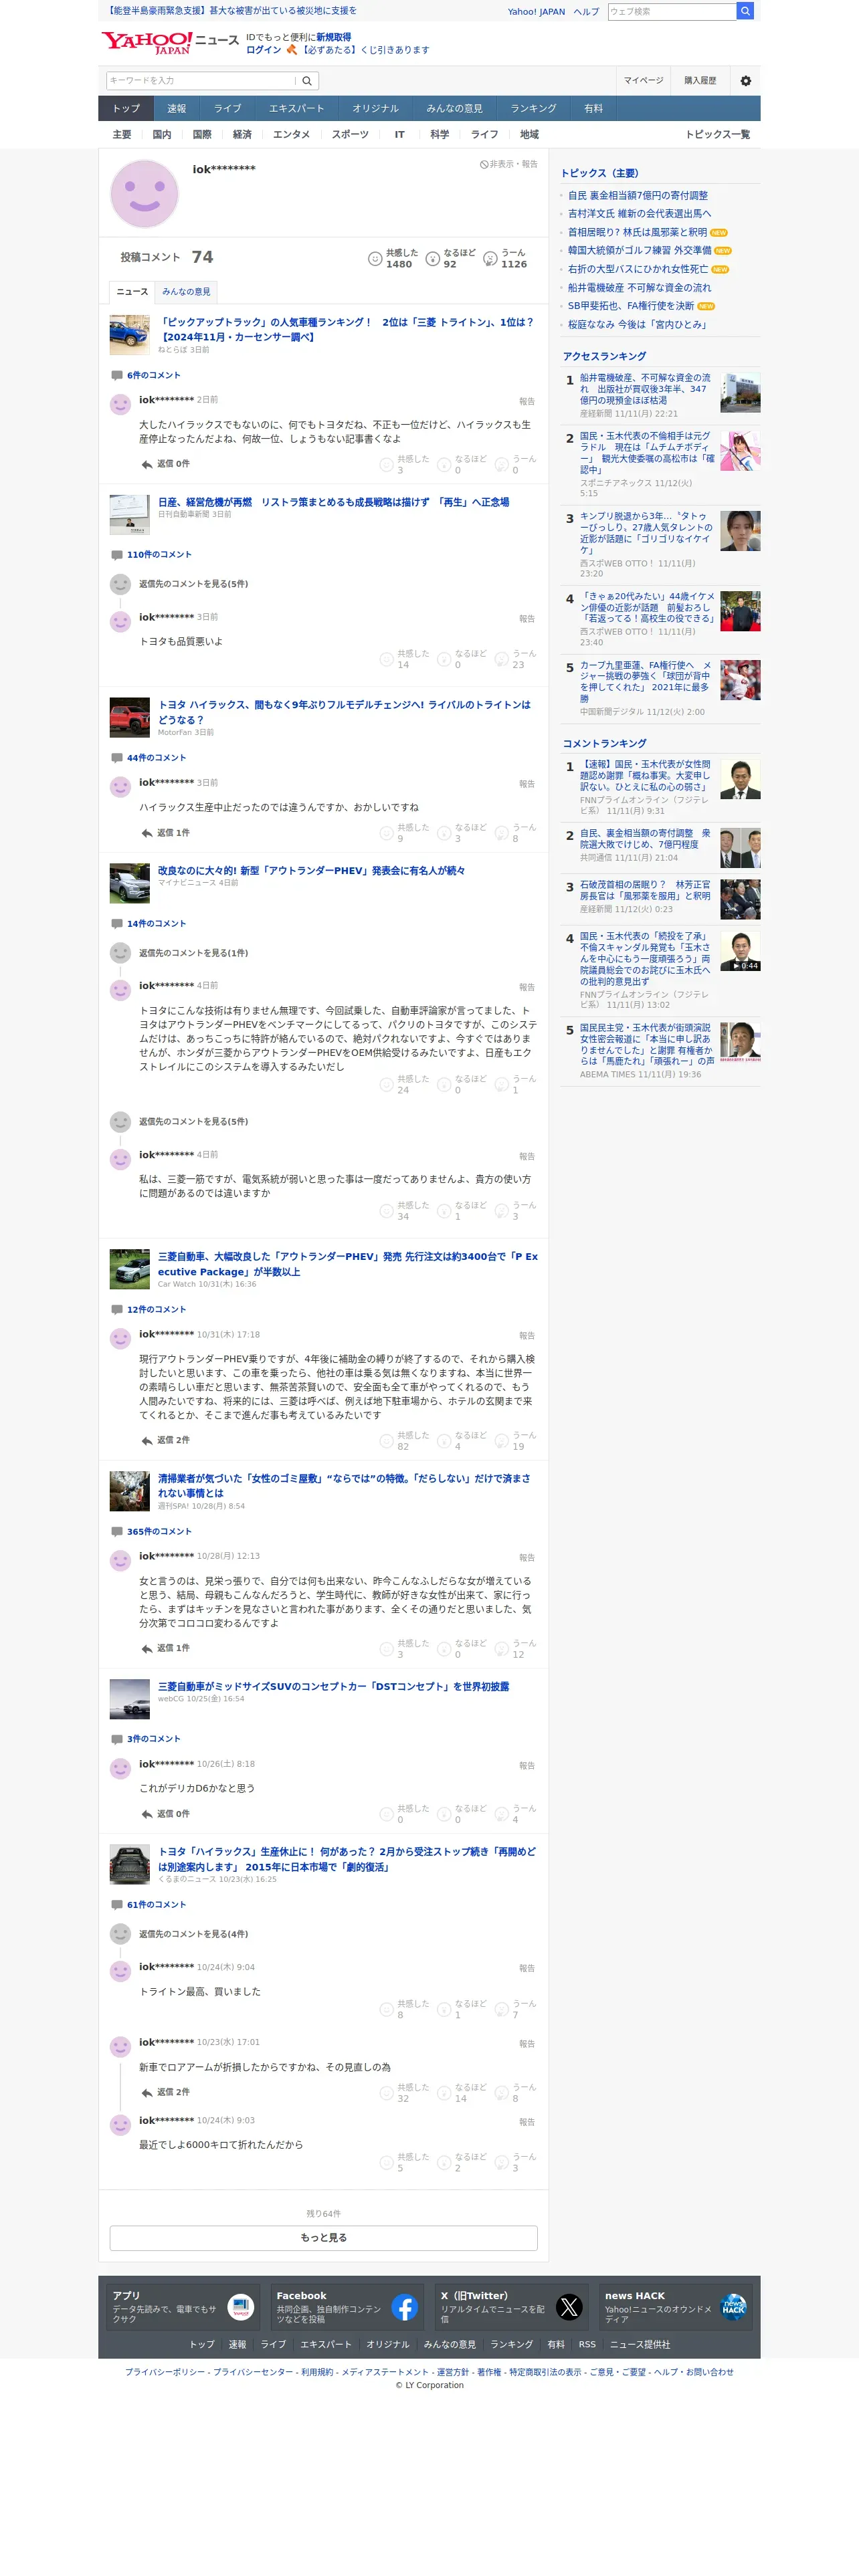The image size is (859, 2576).
Task: Click the comment bubble icon beside 110件のコメント
Action: tap(117, 555)
